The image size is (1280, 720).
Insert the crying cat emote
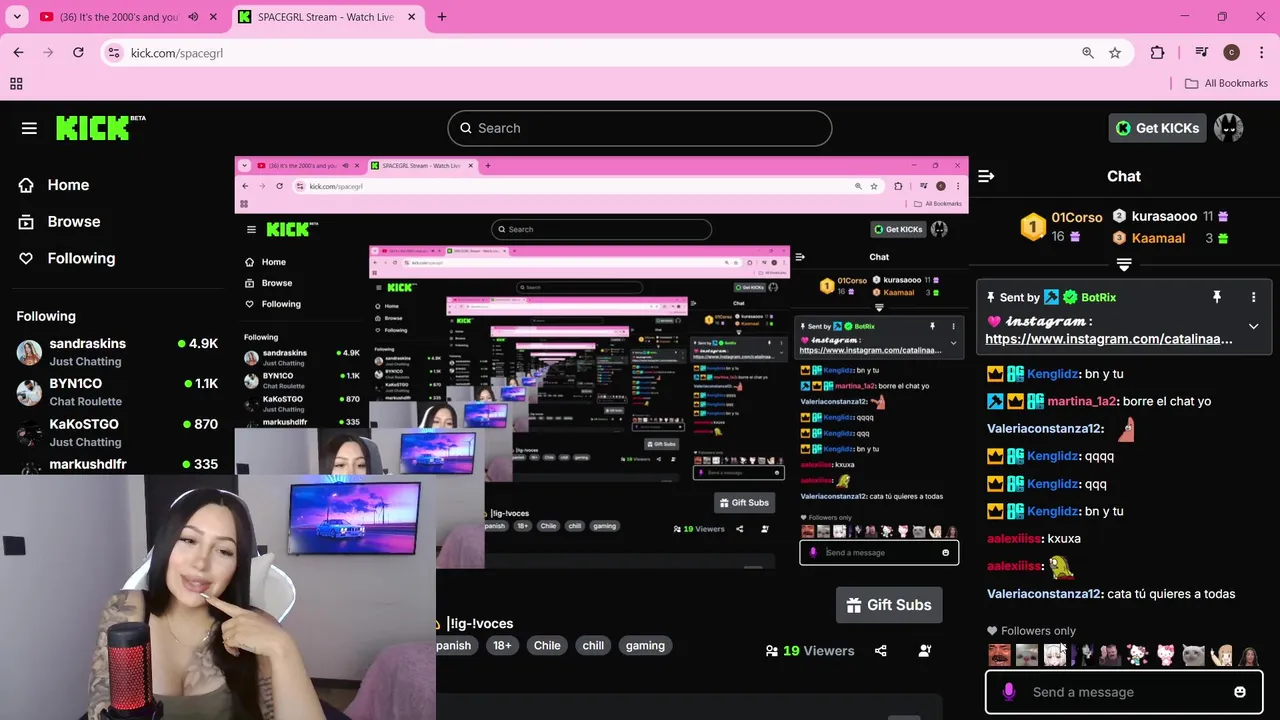[1027, 656]
